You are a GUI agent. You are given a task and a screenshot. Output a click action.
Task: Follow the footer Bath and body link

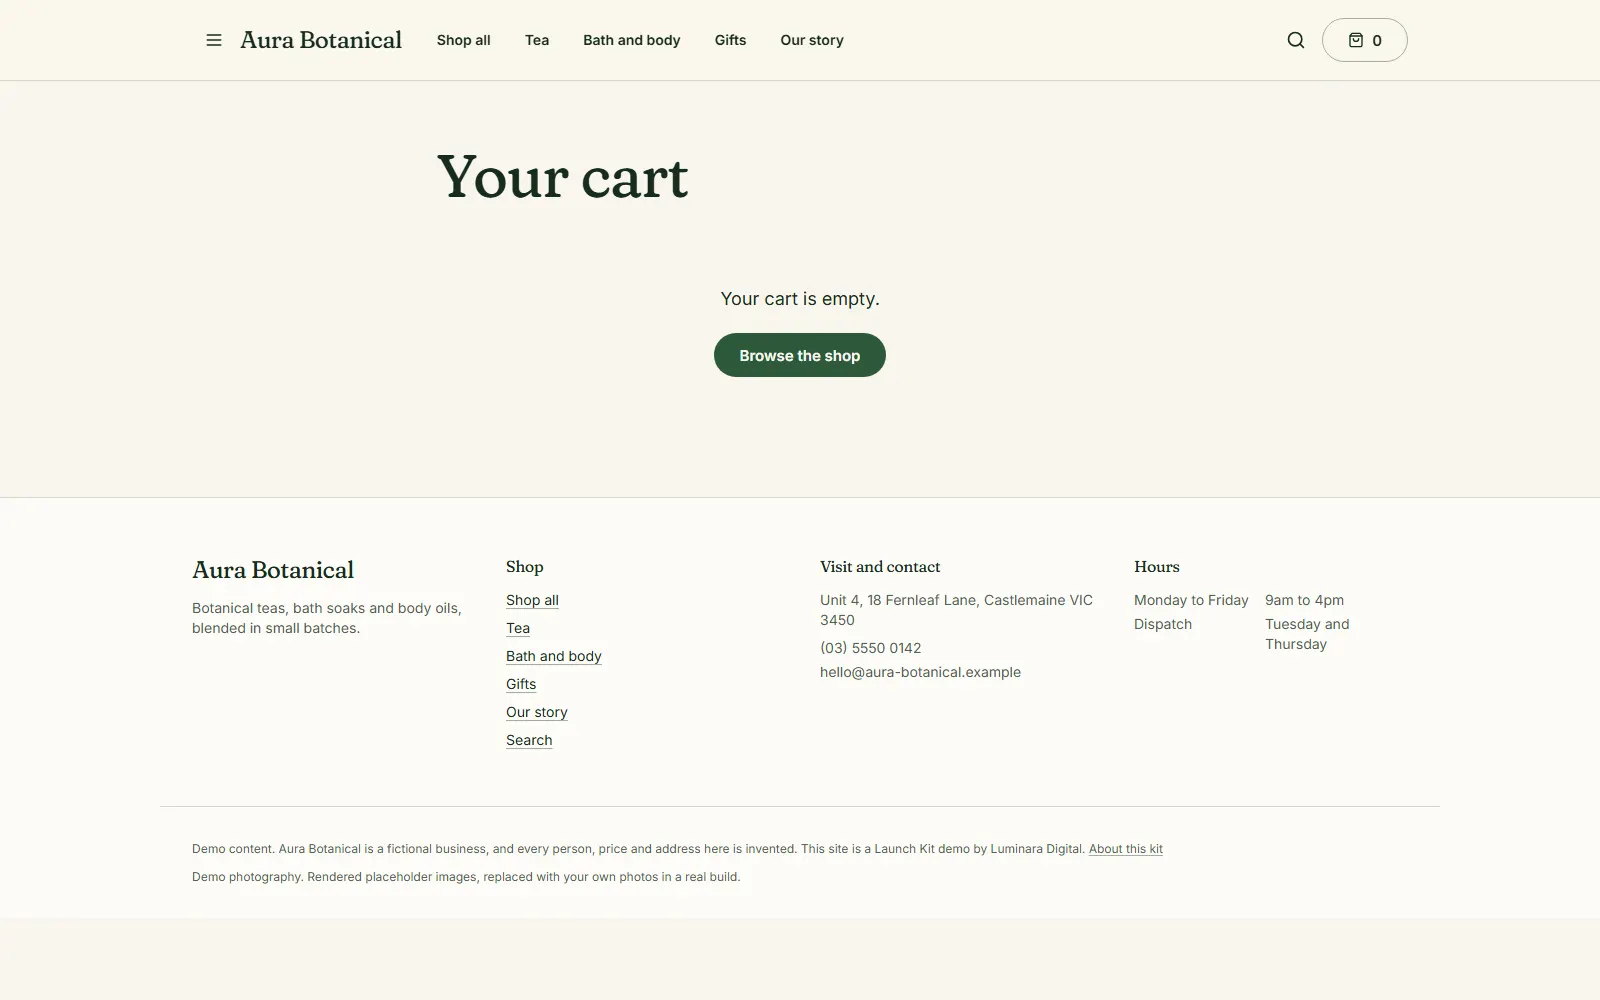tap(554, 656)
